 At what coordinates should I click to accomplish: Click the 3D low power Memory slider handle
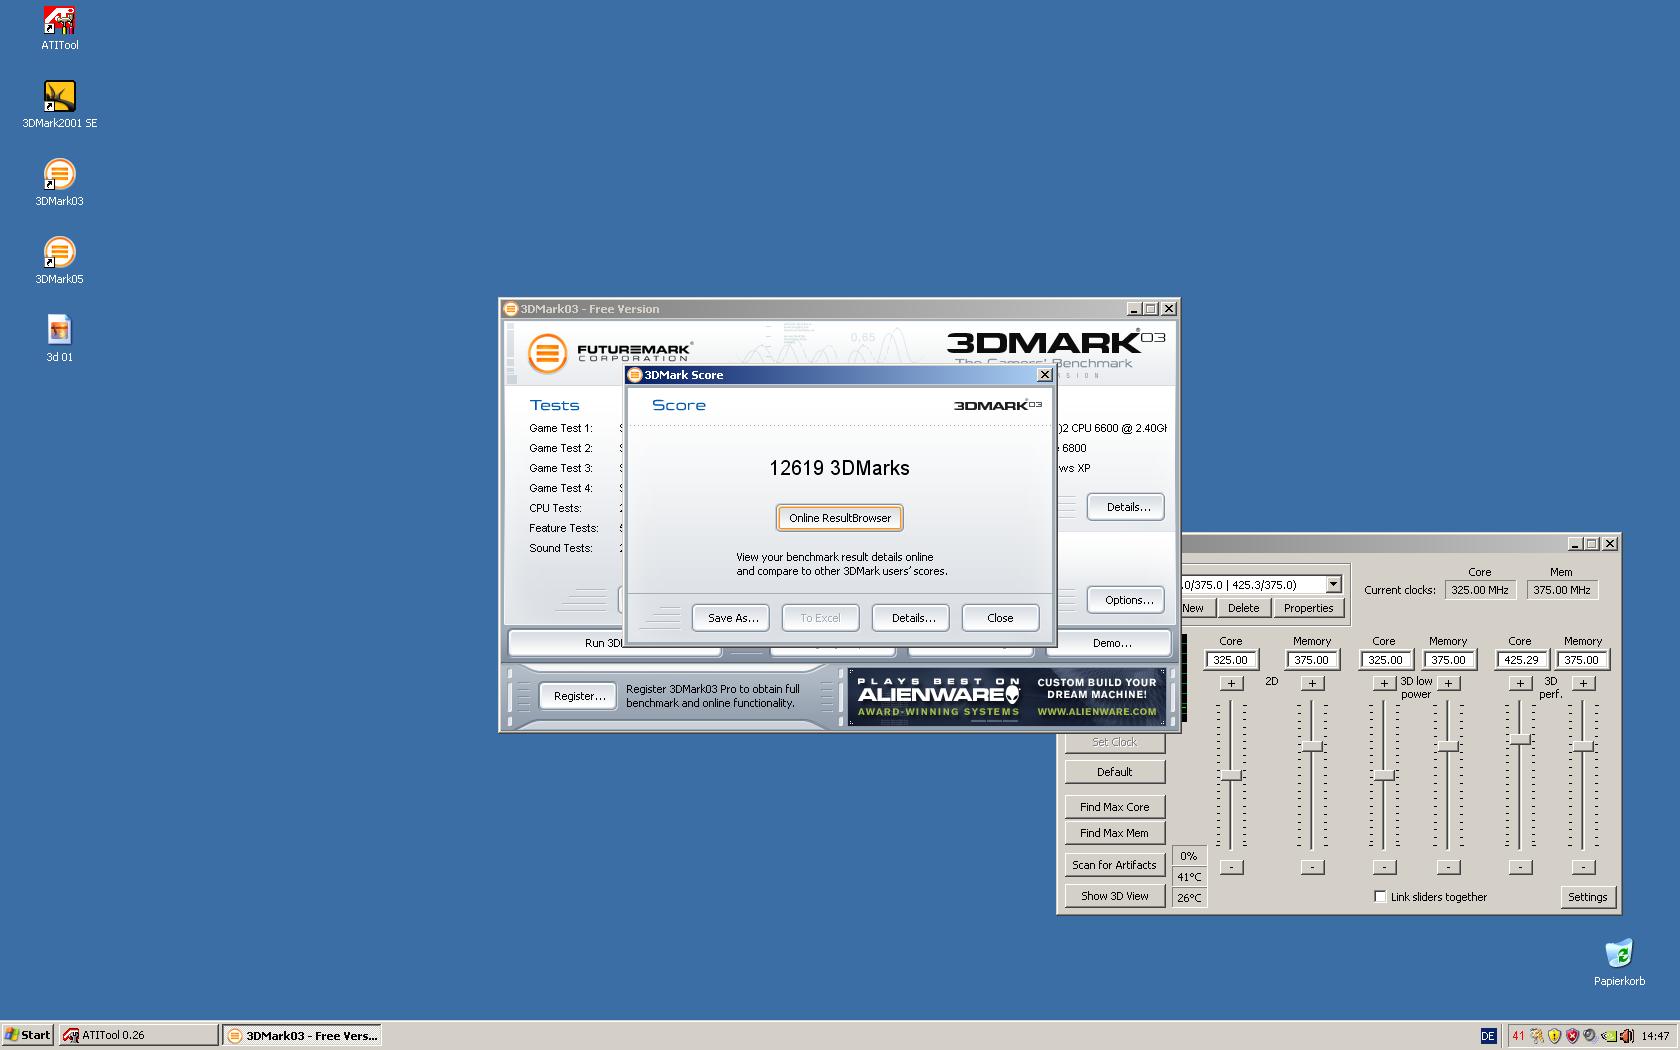click(x=1448, y=746)
